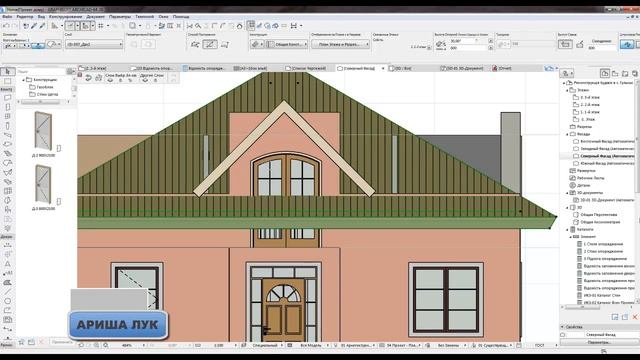Viewport: 640px width, 360px height.
Task: Toggle grid snap icon in the toolbar
Action: (x=101, y=26)
